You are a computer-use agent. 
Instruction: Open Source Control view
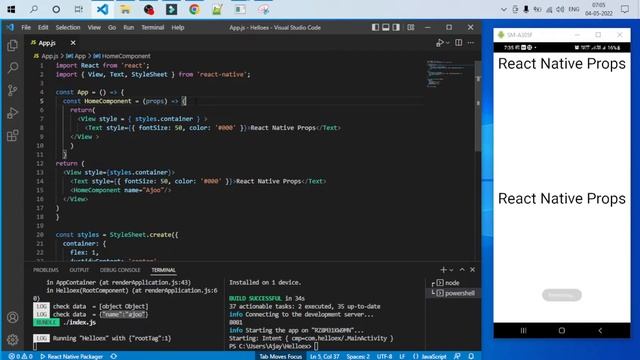13,90
